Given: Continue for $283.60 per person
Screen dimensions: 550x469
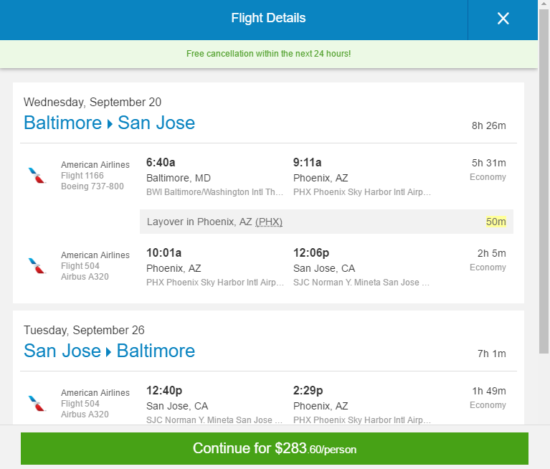Looking at the screenshot, I should (274, 449).
